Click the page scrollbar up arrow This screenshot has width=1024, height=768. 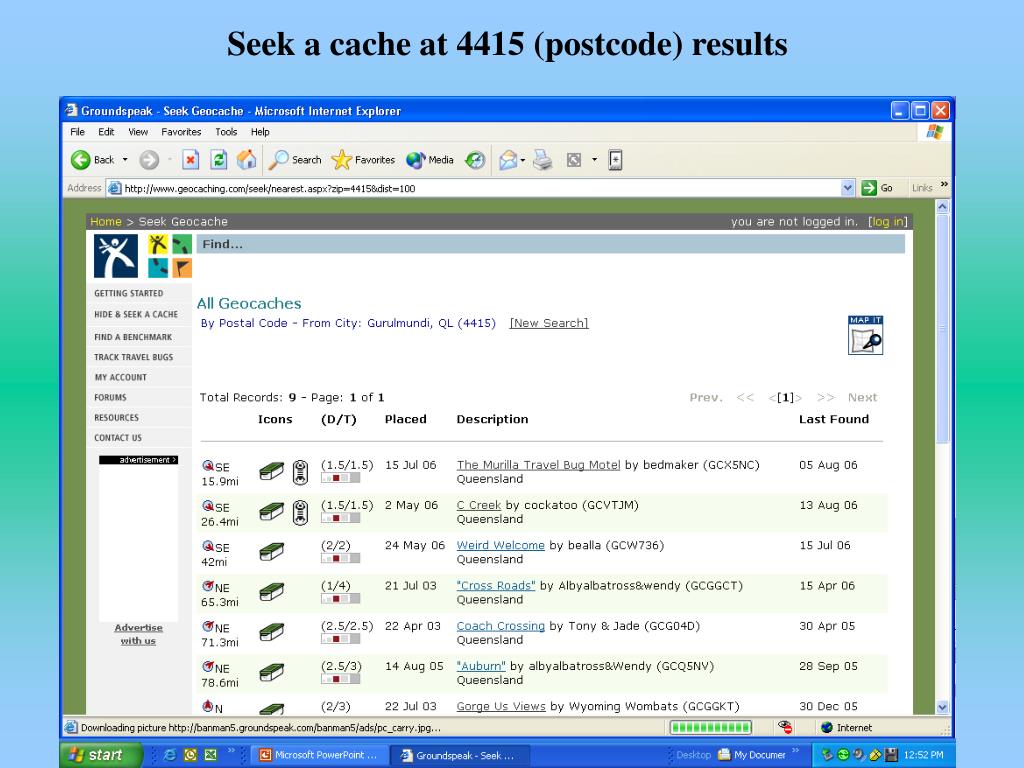942,206
